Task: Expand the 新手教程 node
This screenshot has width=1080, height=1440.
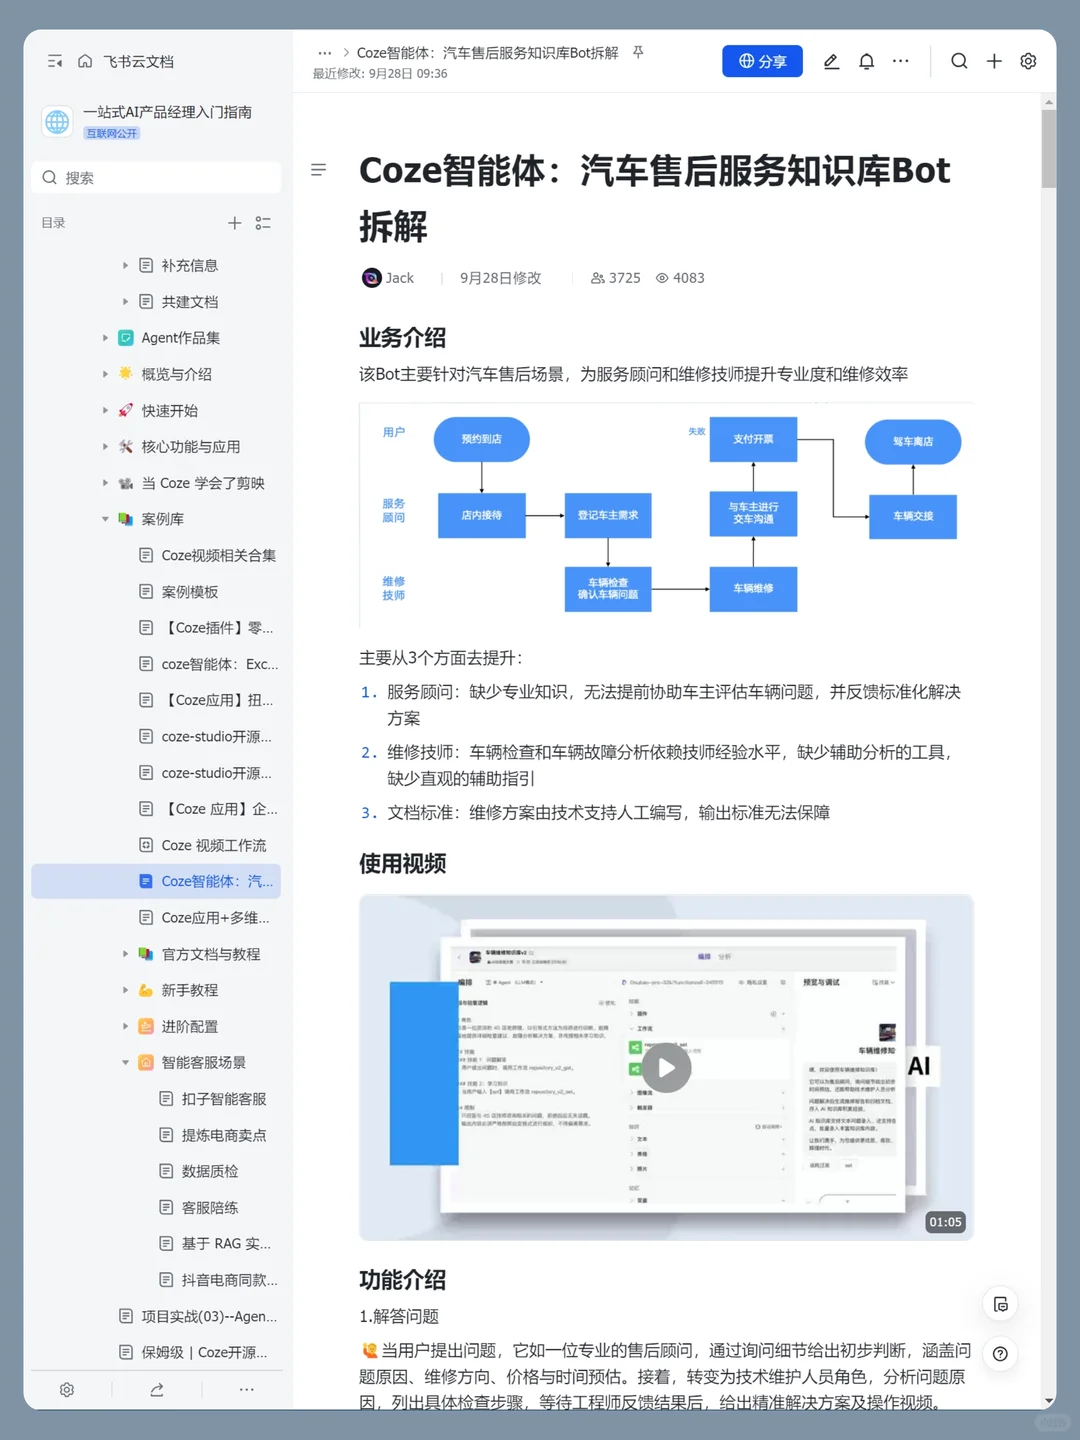Action: click(125, 990)
